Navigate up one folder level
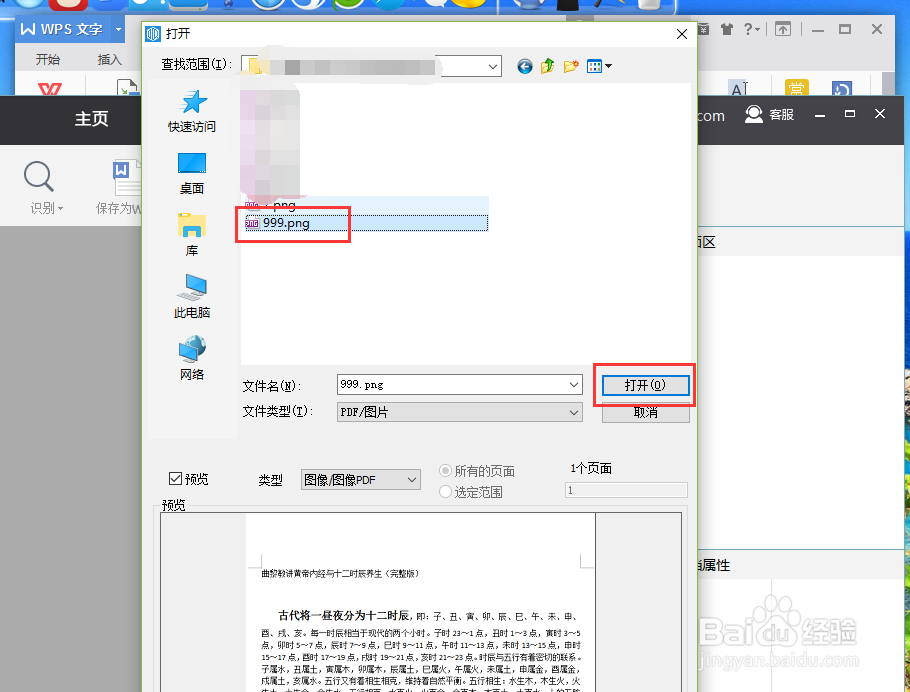The height and width of the screenshot is (692, 910). 547,66
